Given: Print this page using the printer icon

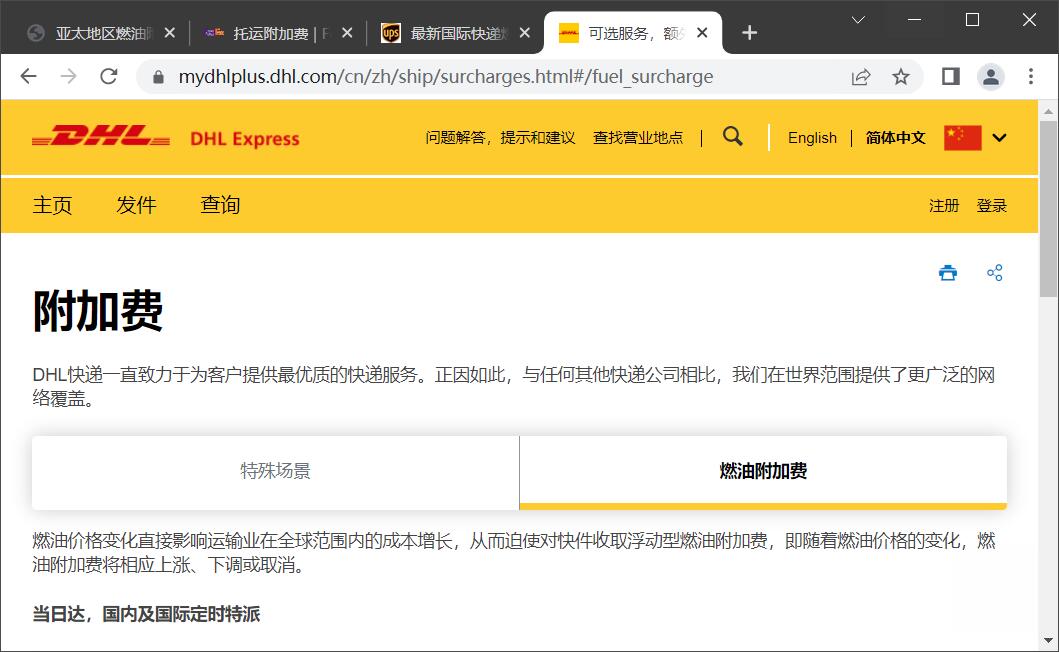Looking at the screenshot, I should tap(948, 273).
